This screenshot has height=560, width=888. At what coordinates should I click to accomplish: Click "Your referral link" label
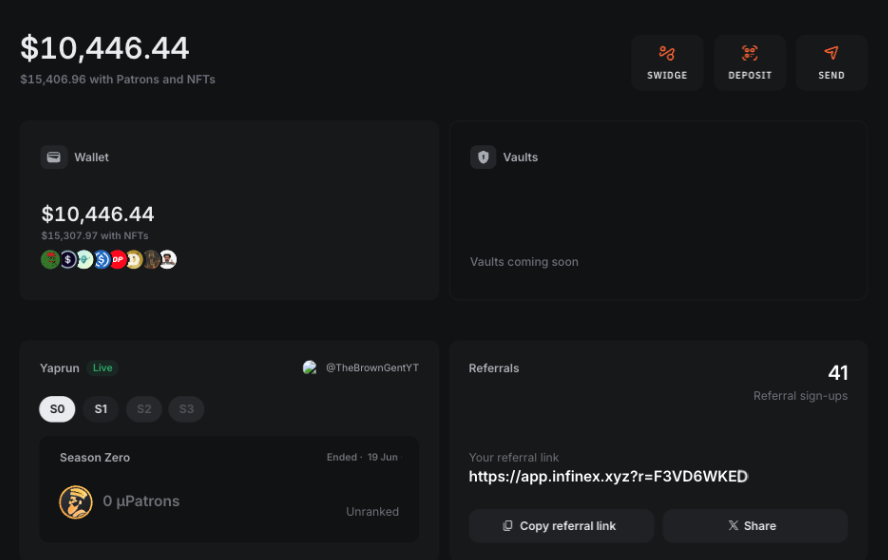pos(514,458)
